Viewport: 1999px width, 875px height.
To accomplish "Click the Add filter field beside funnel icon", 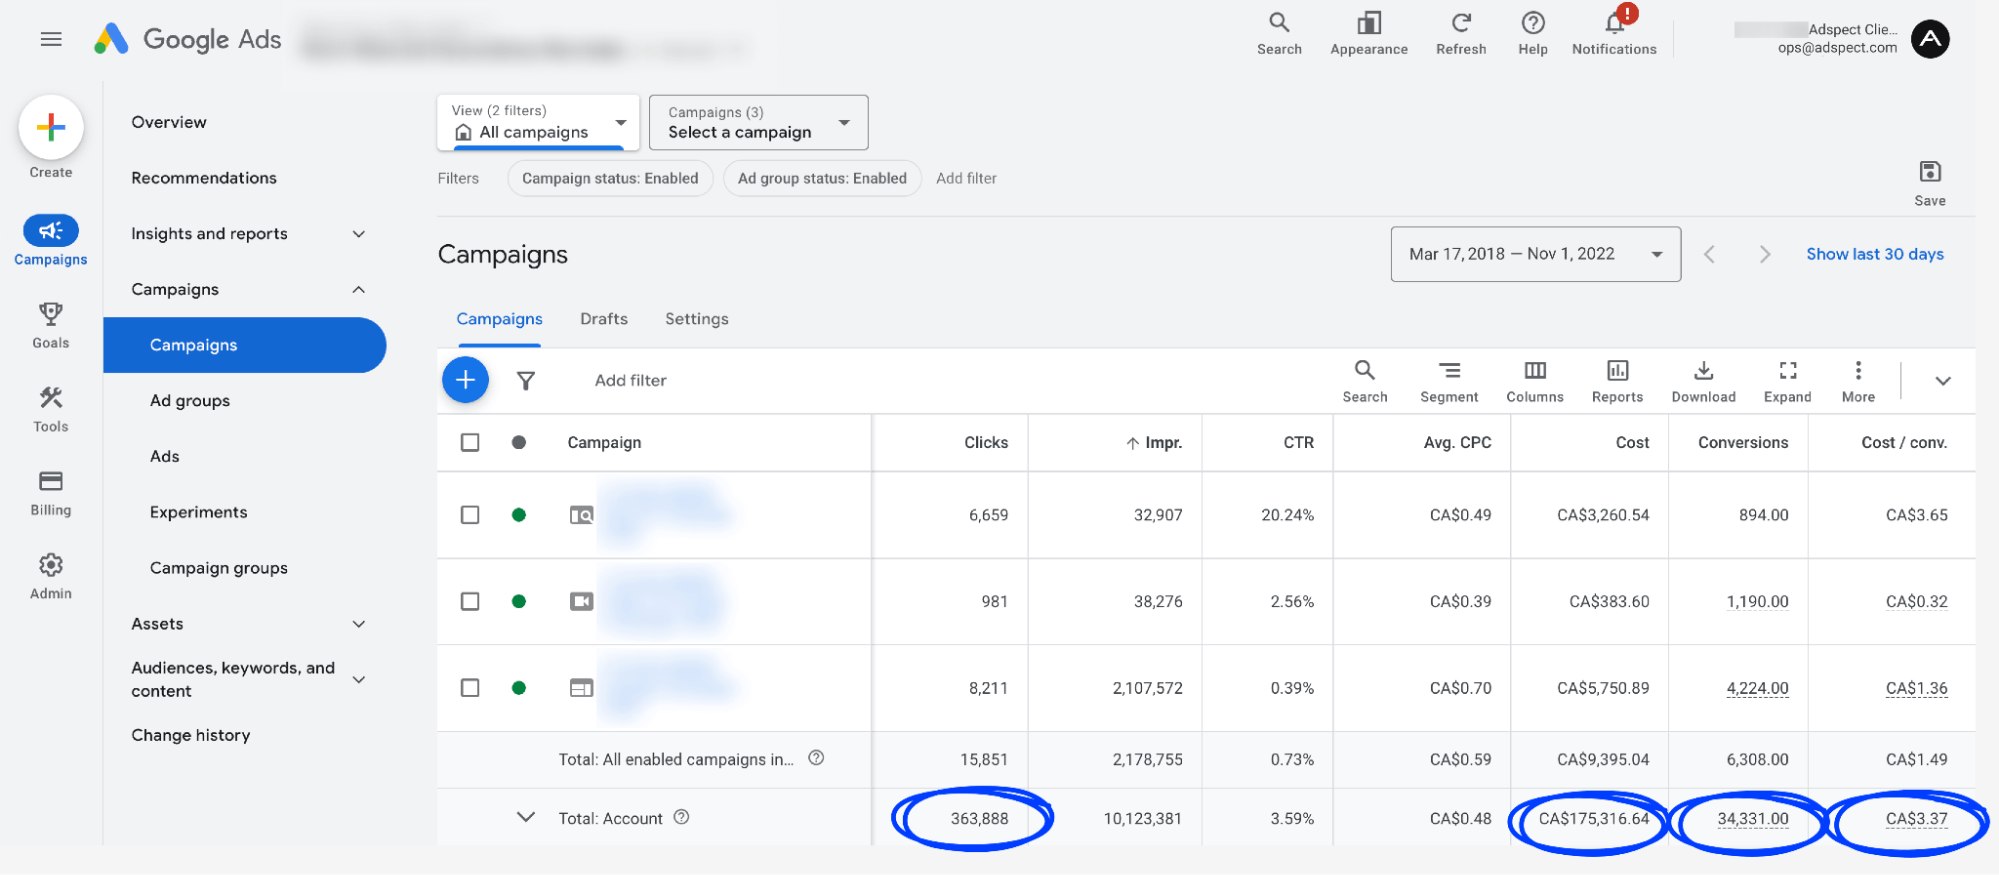I will (630, 380).
